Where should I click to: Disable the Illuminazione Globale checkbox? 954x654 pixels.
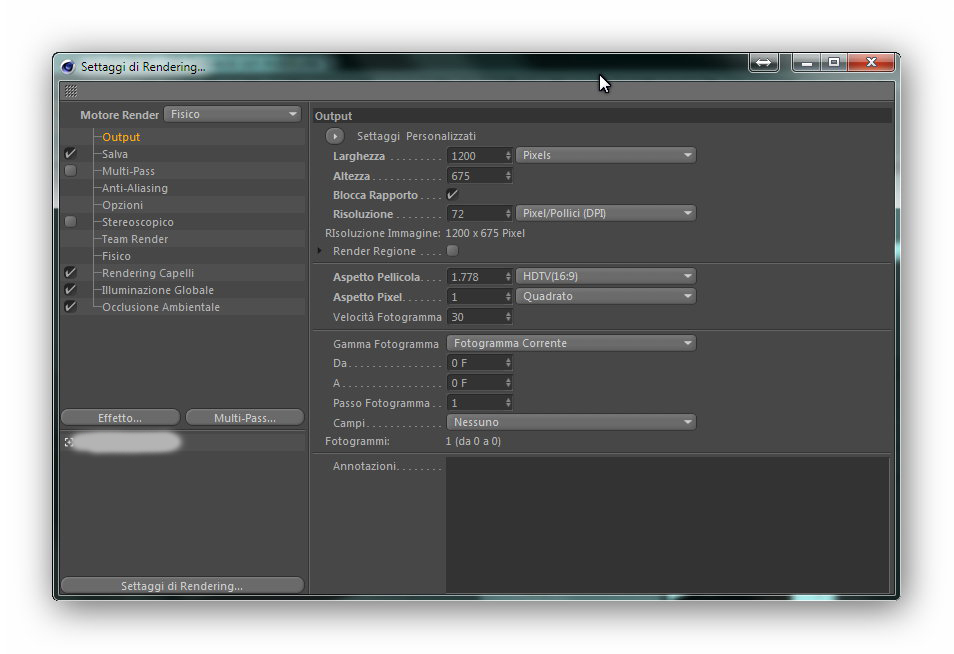click(x=71, y=290)
